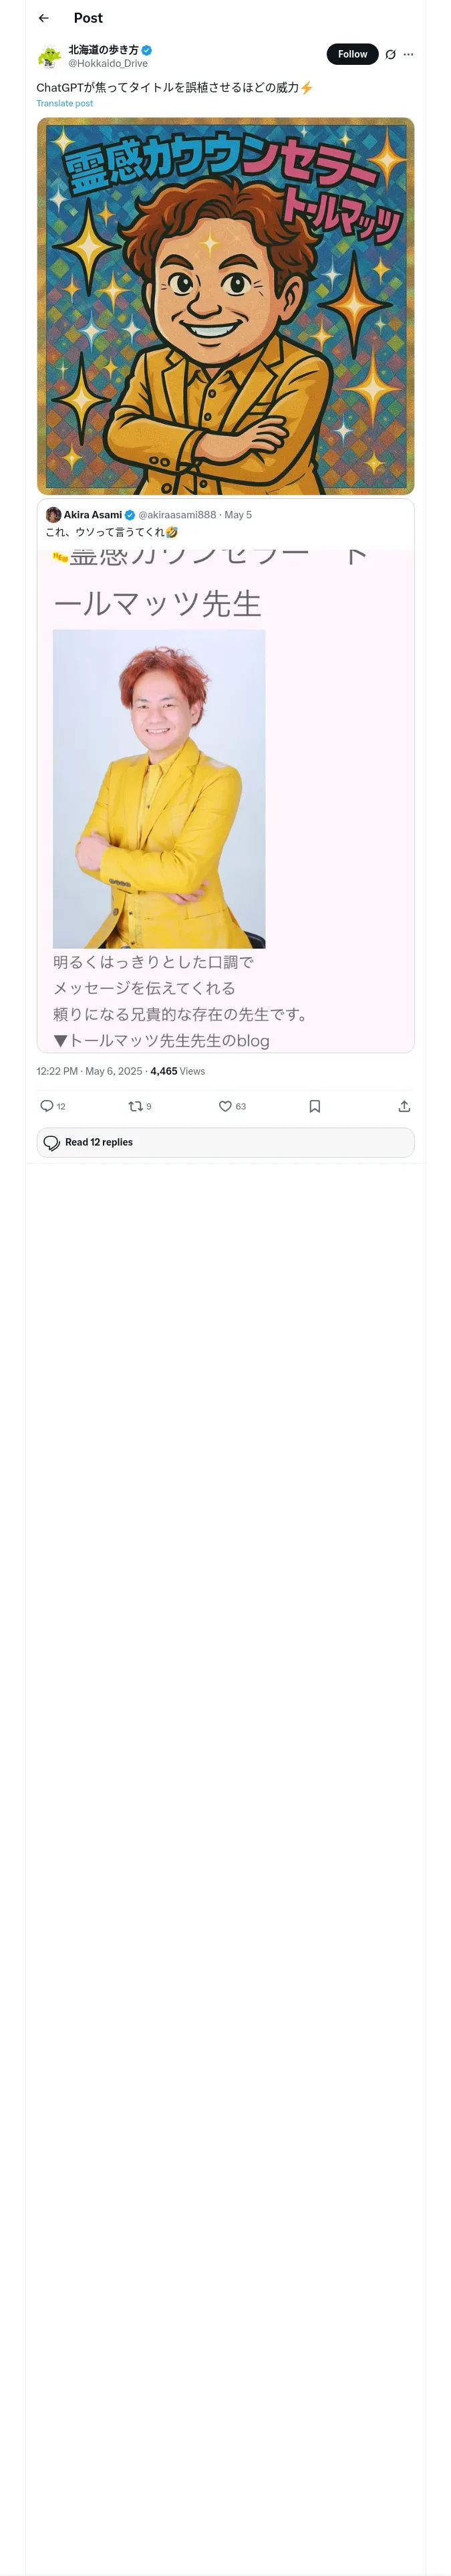Open the Read 12 replies button
Image resolution: width=451 pixels, height=2576 pixels.
point(225,1142)
